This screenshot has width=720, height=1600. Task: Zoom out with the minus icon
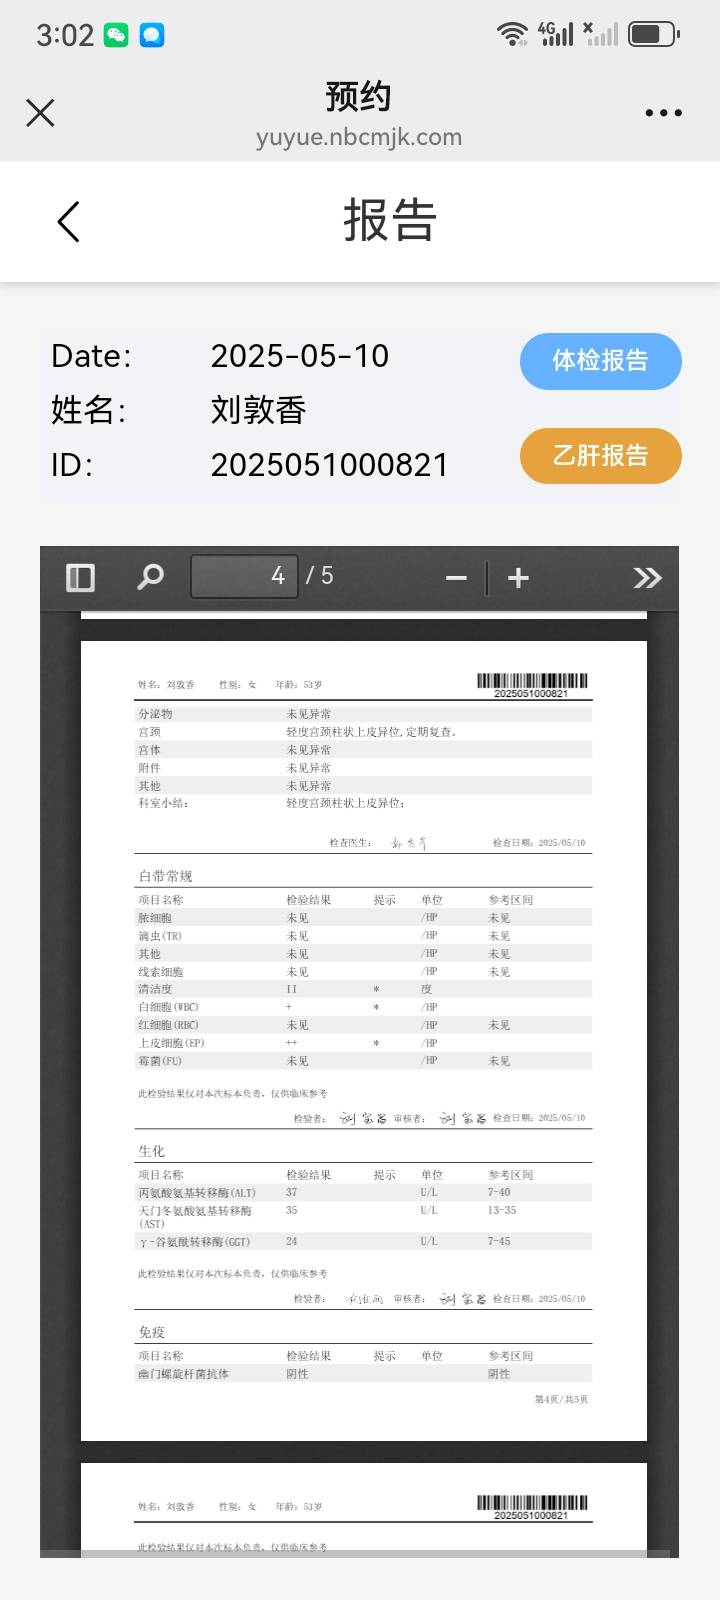pyautogui.click(x=456, y=578)
